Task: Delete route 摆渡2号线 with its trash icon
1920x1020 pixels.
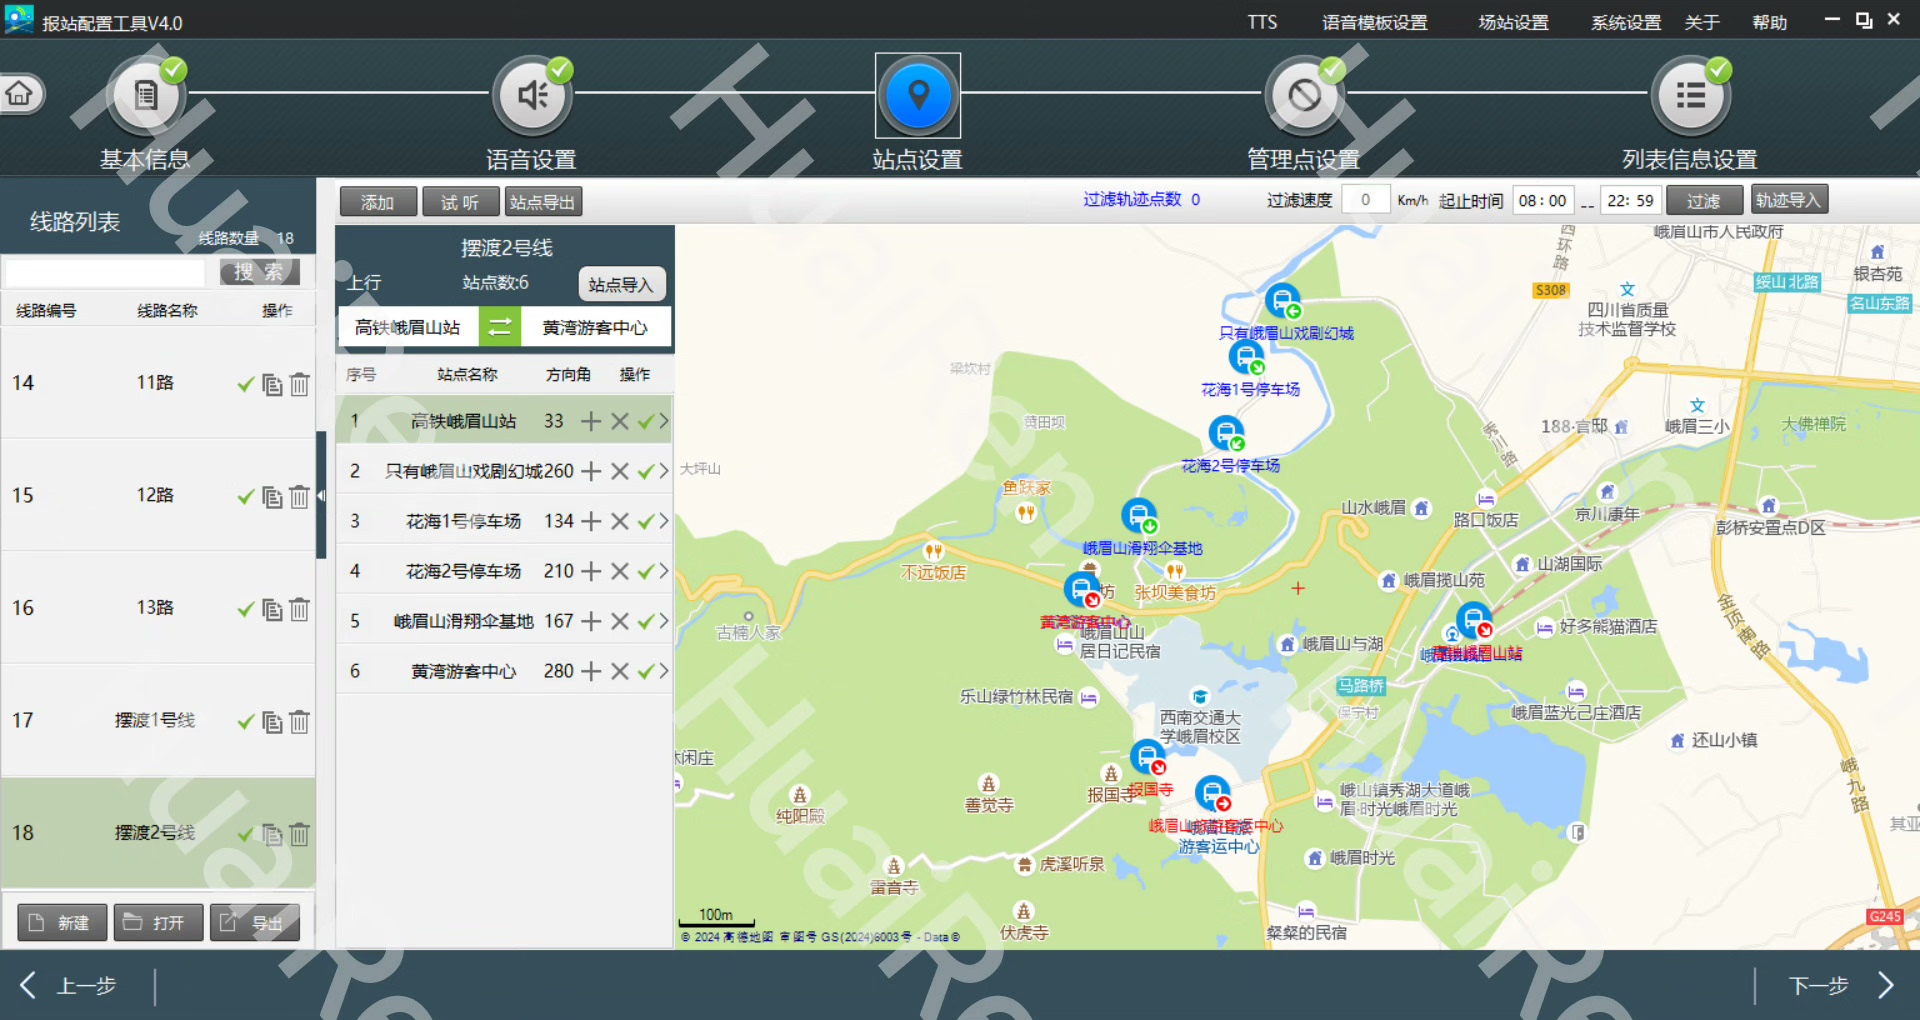Action: tap(300, 834)
